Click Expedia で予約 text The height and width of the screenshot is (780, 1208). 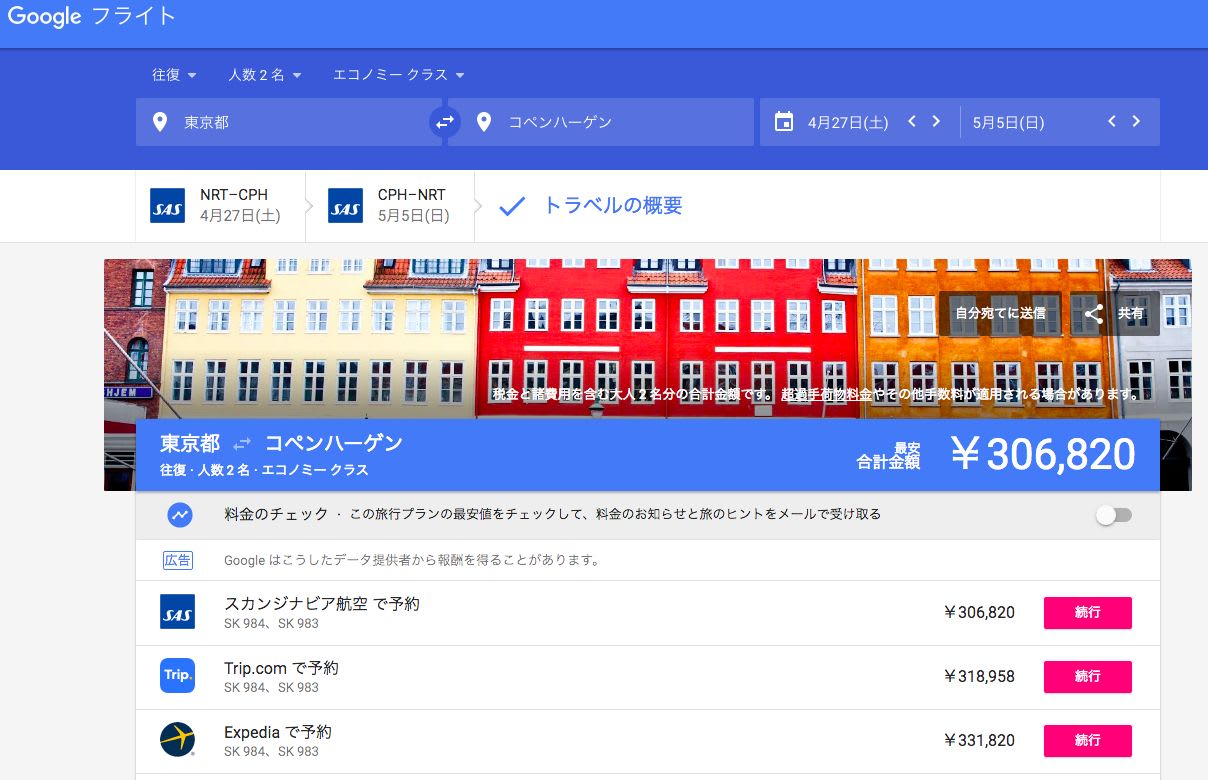[278, 732]
